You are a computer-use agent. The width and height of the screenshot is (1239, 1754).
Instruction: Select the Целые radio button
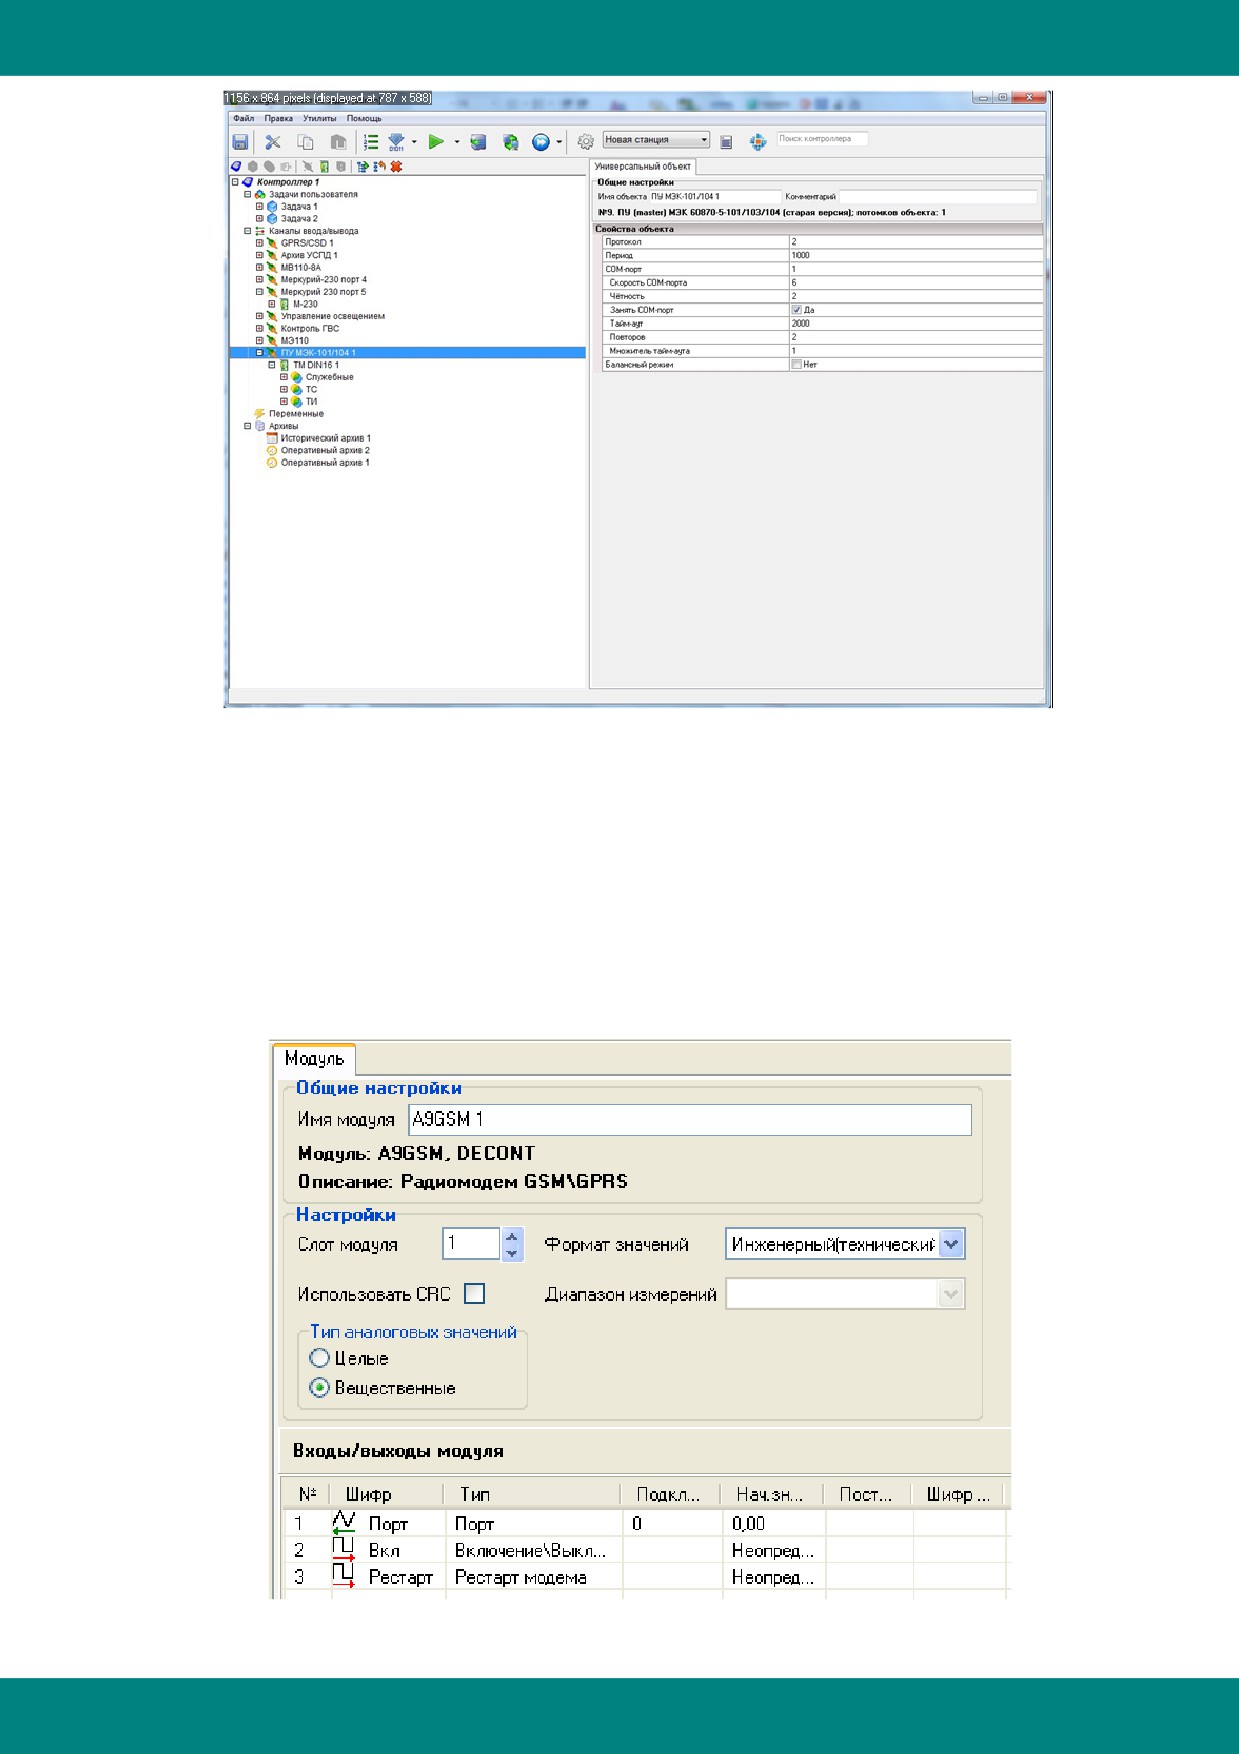pos(319,1358)
